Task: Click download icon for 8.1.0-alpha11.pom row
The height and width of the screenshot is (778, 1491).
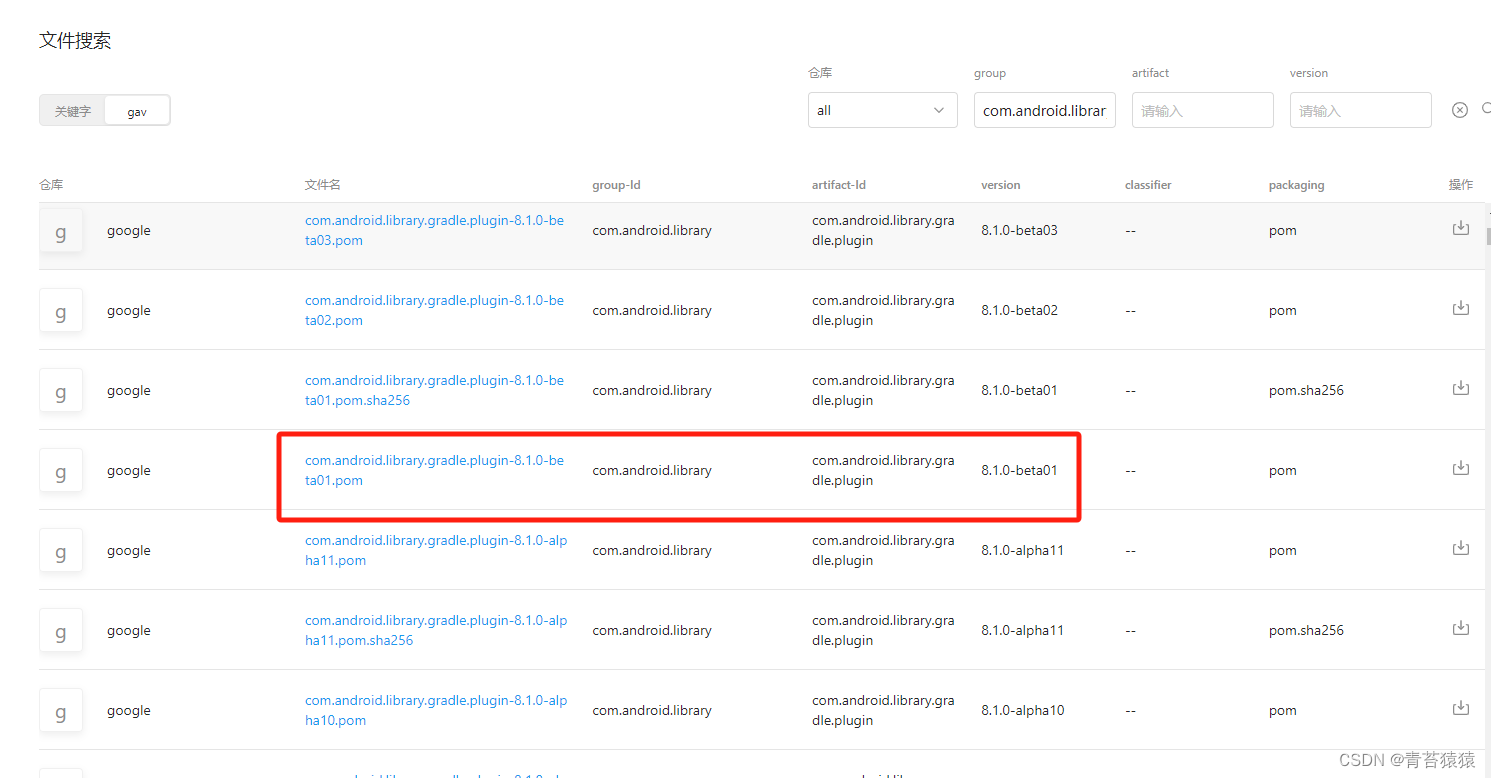Action: pyautogui.click(x=1461, y=548)
